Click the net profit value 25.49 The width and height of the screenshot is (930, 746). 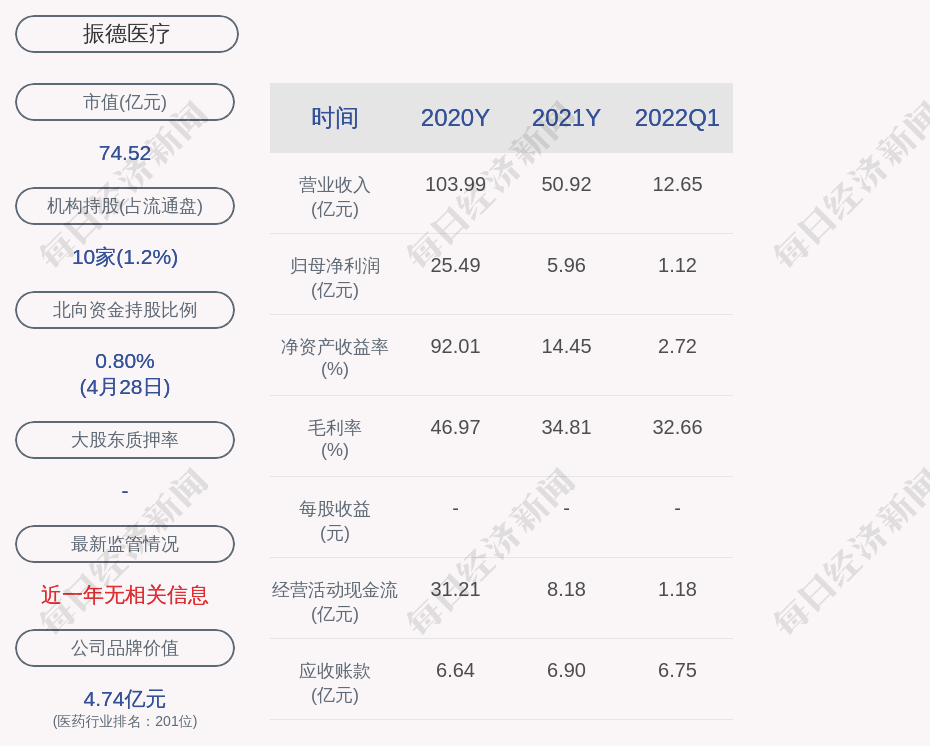pos(456,265)
